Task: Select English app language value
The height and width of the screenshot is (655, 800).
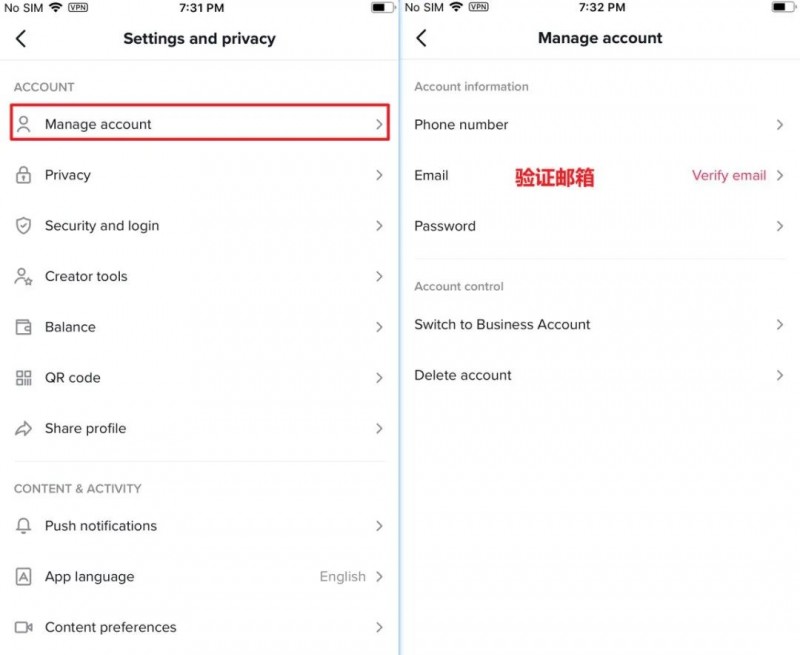Action: 342,576
